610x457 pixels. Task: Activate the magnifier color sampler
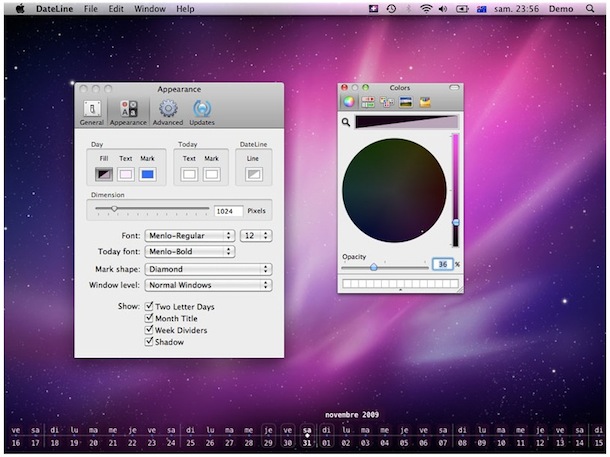345,123
